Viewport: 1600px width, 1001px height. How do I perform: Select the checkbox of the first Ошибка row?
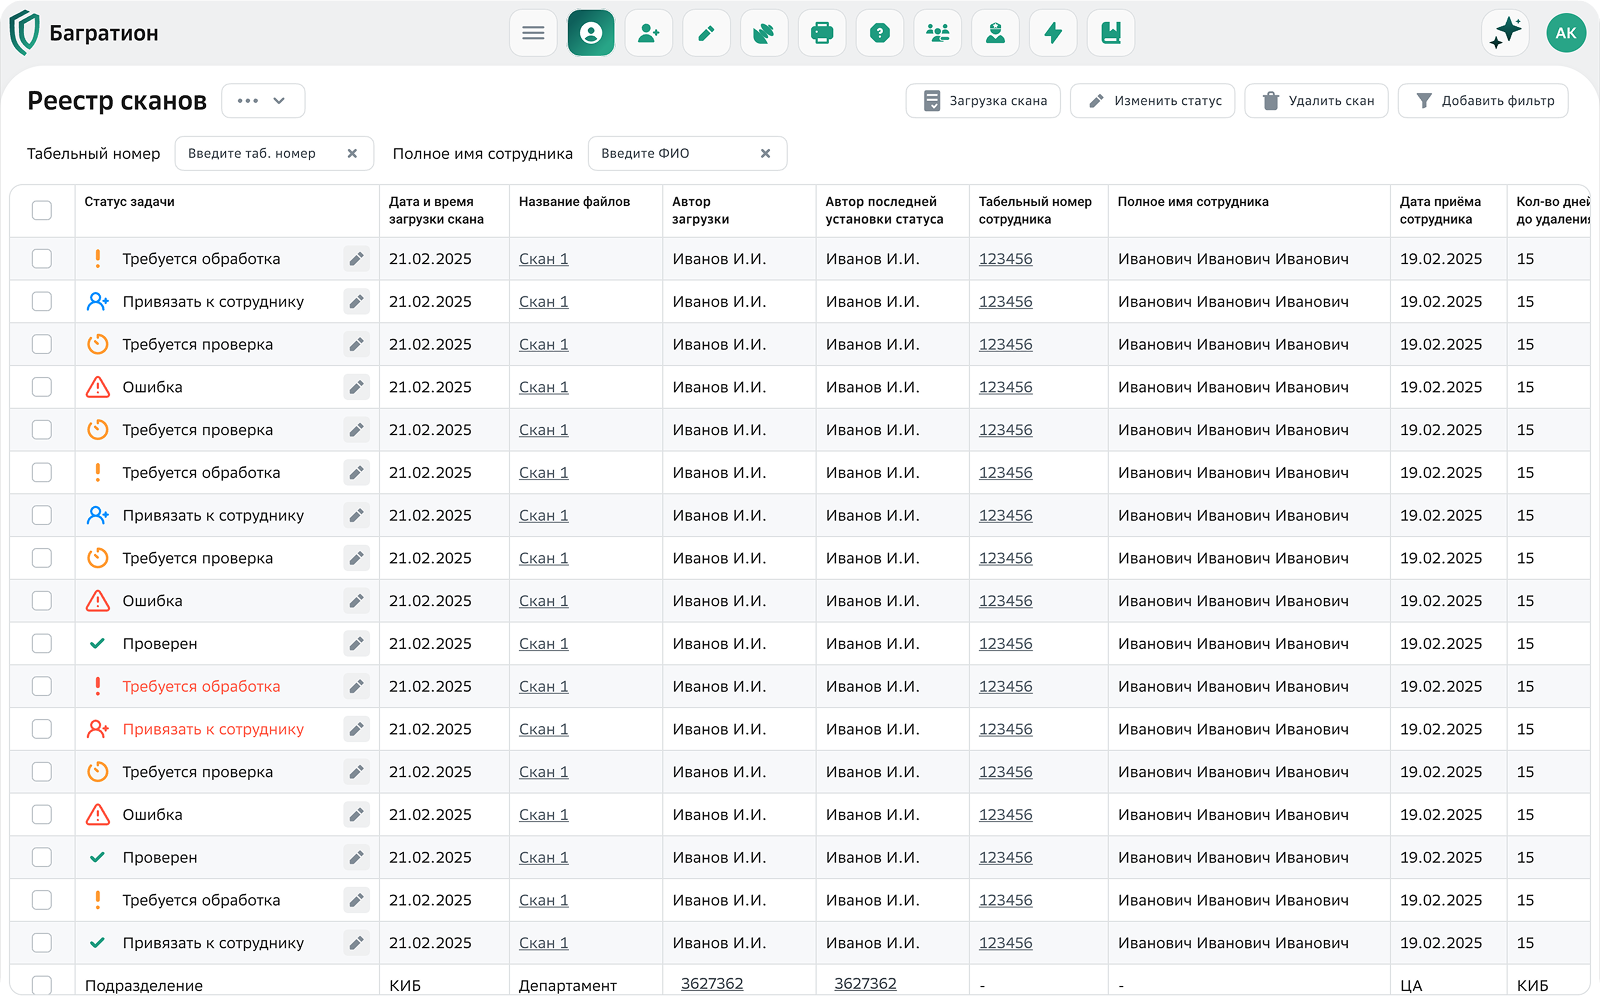pyautogui.click(x=42, y=387)
